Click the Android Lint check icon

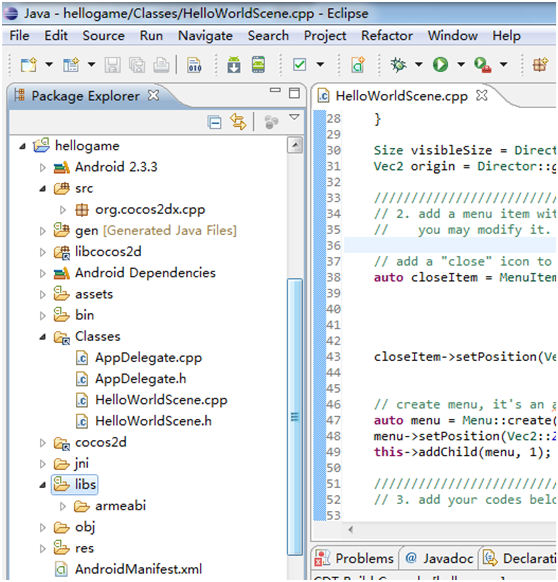(x=299, y=65)
